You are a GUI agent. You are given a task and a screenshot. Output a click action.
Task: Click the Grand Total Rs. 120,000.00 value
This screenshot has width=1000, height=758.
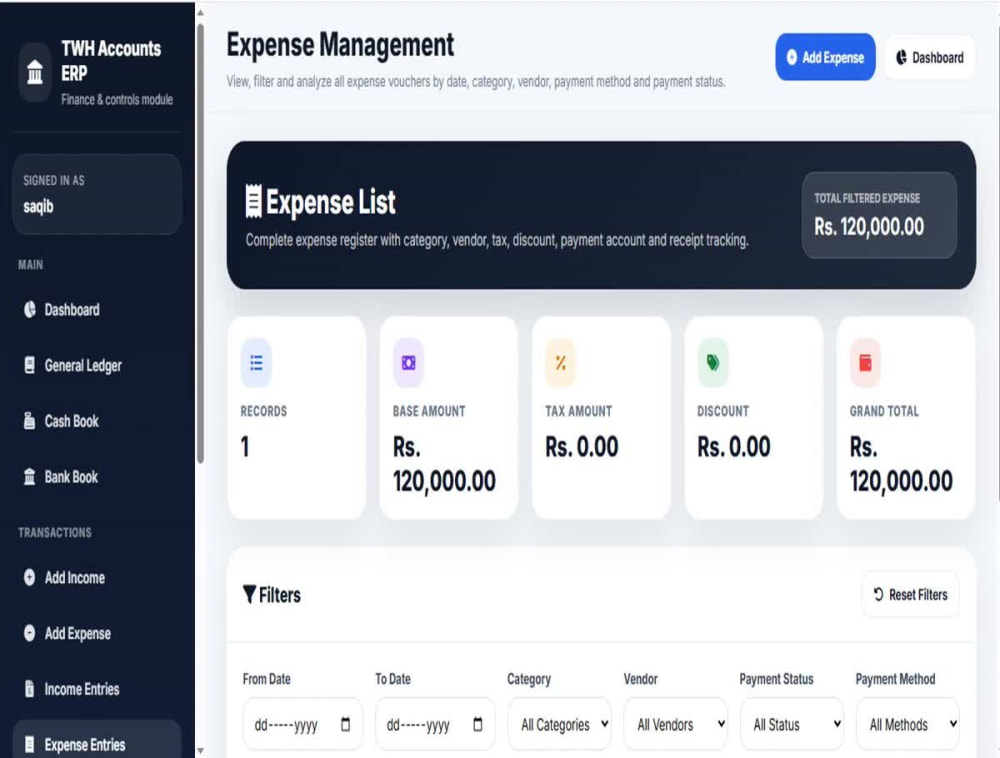pyautogui.click(x=901, y=463)
